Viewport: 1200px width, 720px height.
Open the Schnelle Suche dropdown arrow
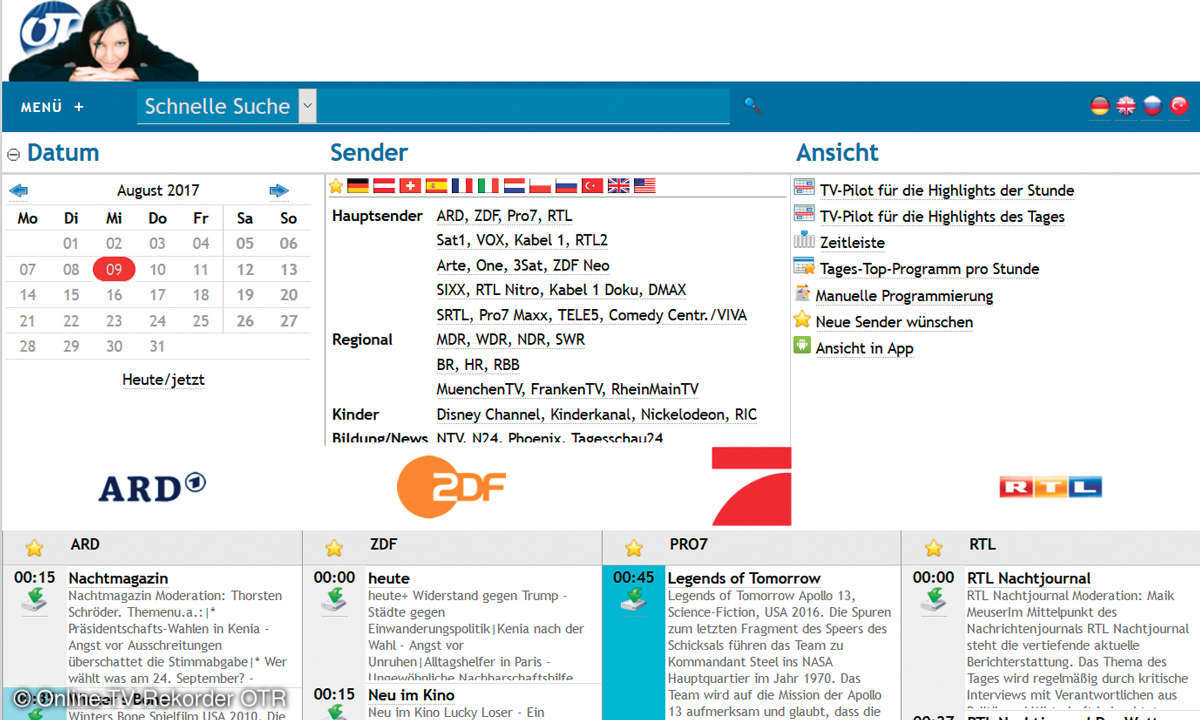307,106
